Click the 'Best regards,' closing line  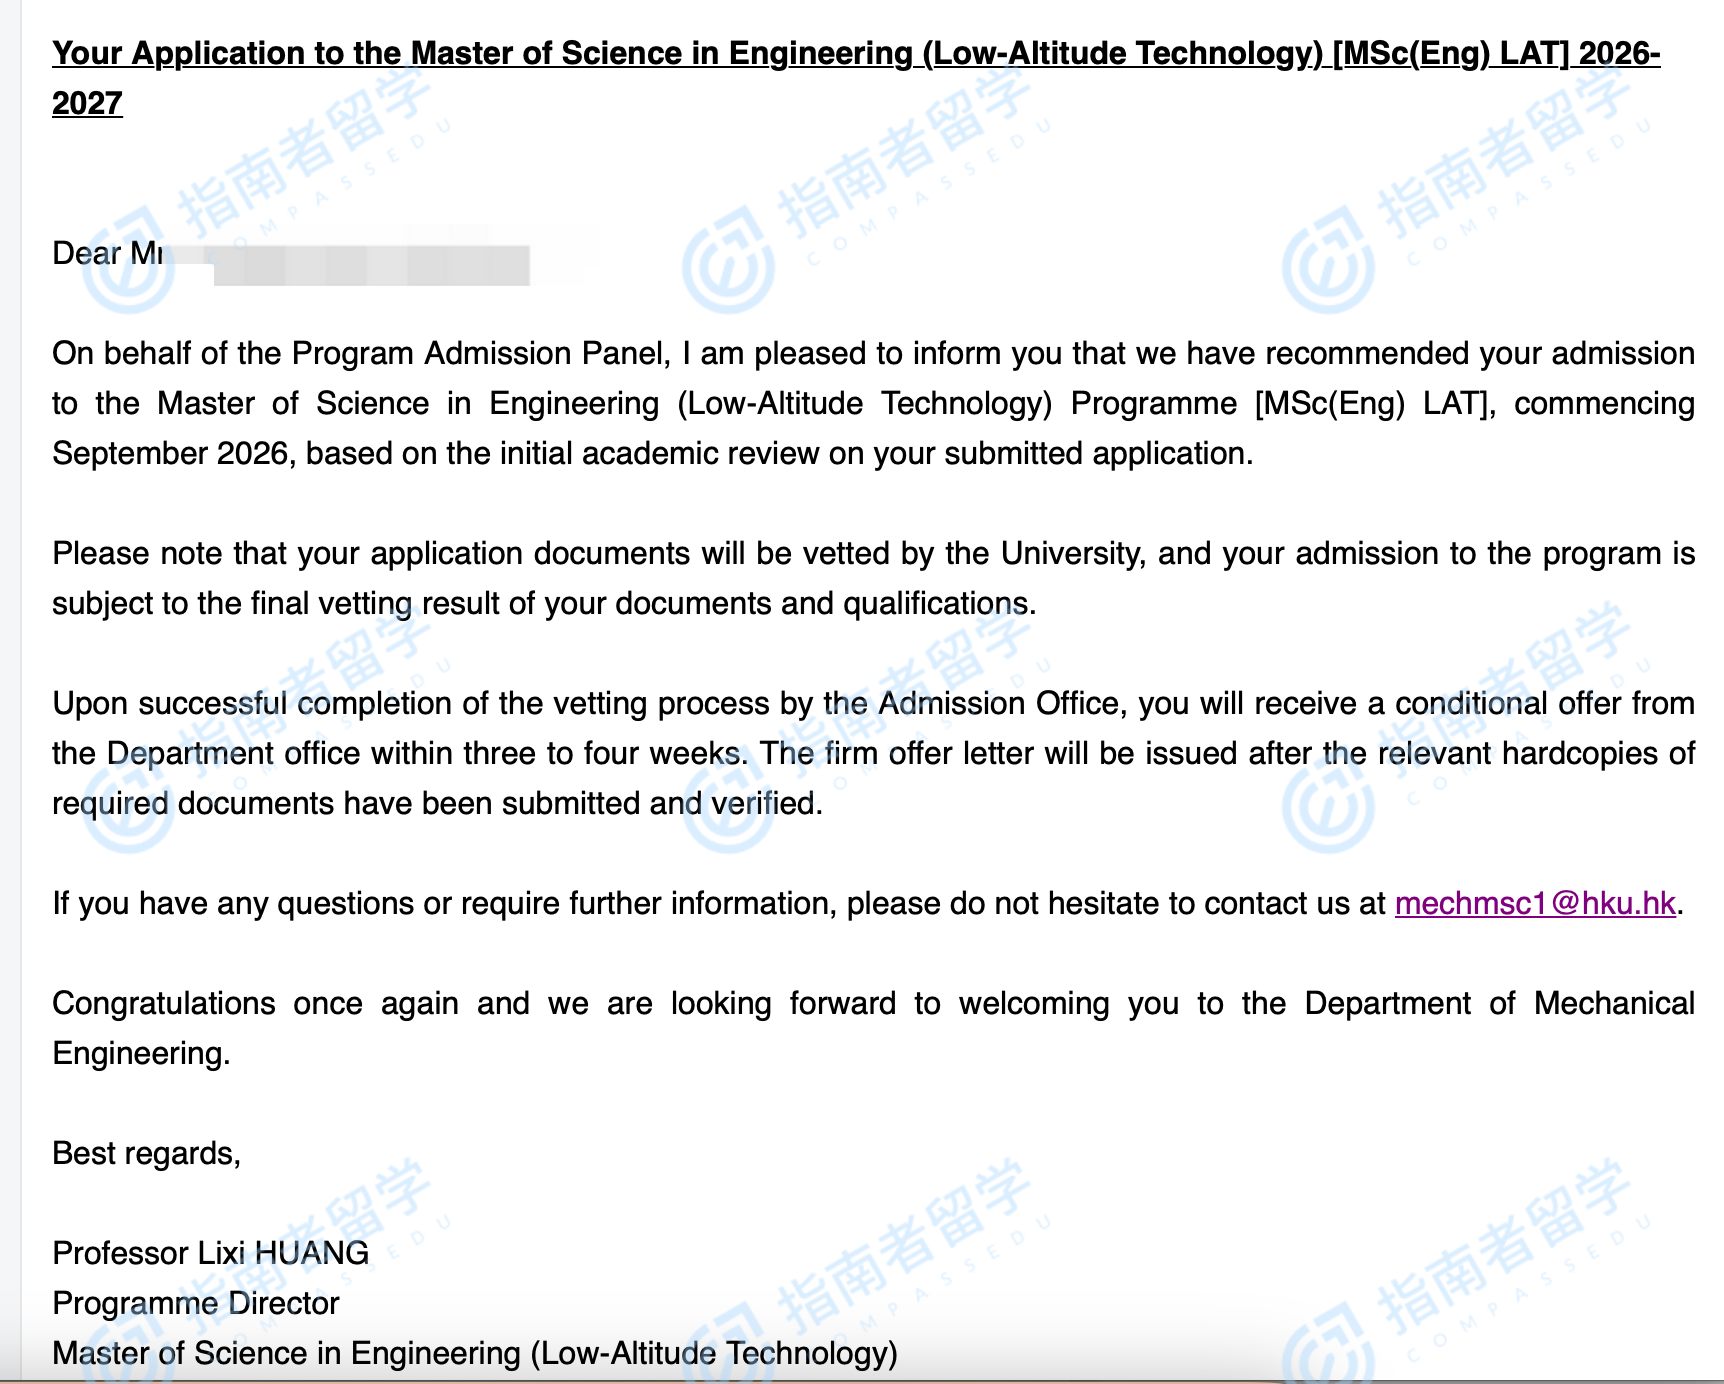coord(146,1153)
